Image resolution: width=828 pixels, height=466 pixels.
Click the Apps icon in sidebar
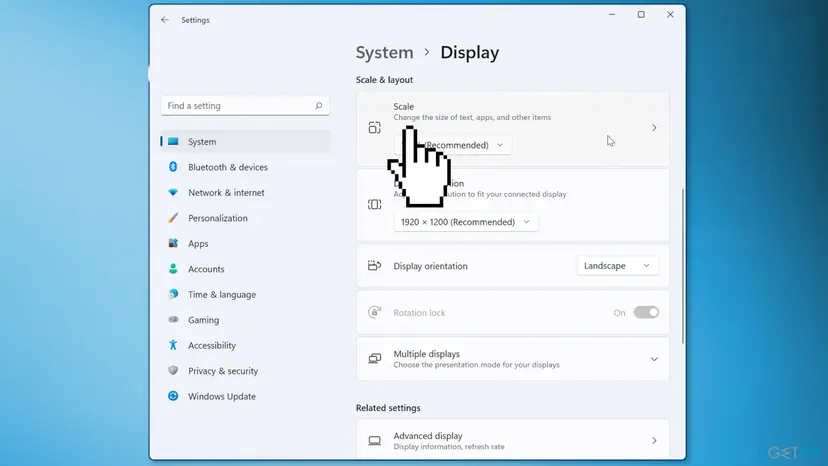tap(173, 243)
